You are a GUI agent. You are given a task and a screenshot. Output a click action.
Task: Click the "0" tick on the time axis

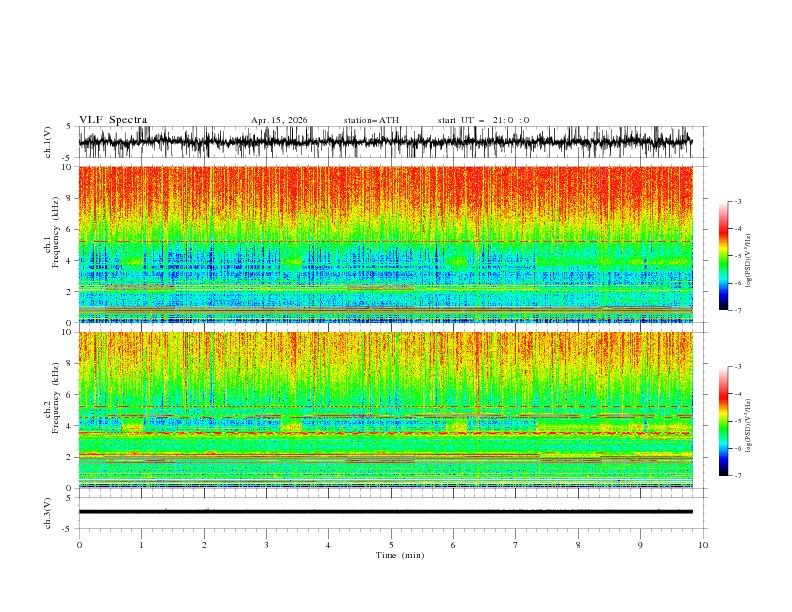pyautogui.click(x=79, y=545)
